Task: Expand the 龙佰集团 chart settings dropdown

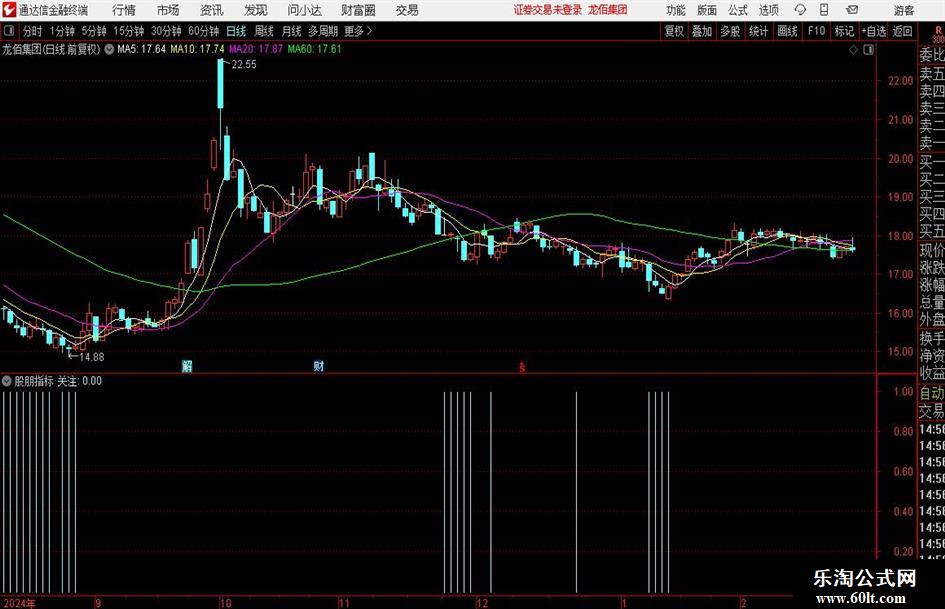Action: pyautogui.click(x=109, y=49)
